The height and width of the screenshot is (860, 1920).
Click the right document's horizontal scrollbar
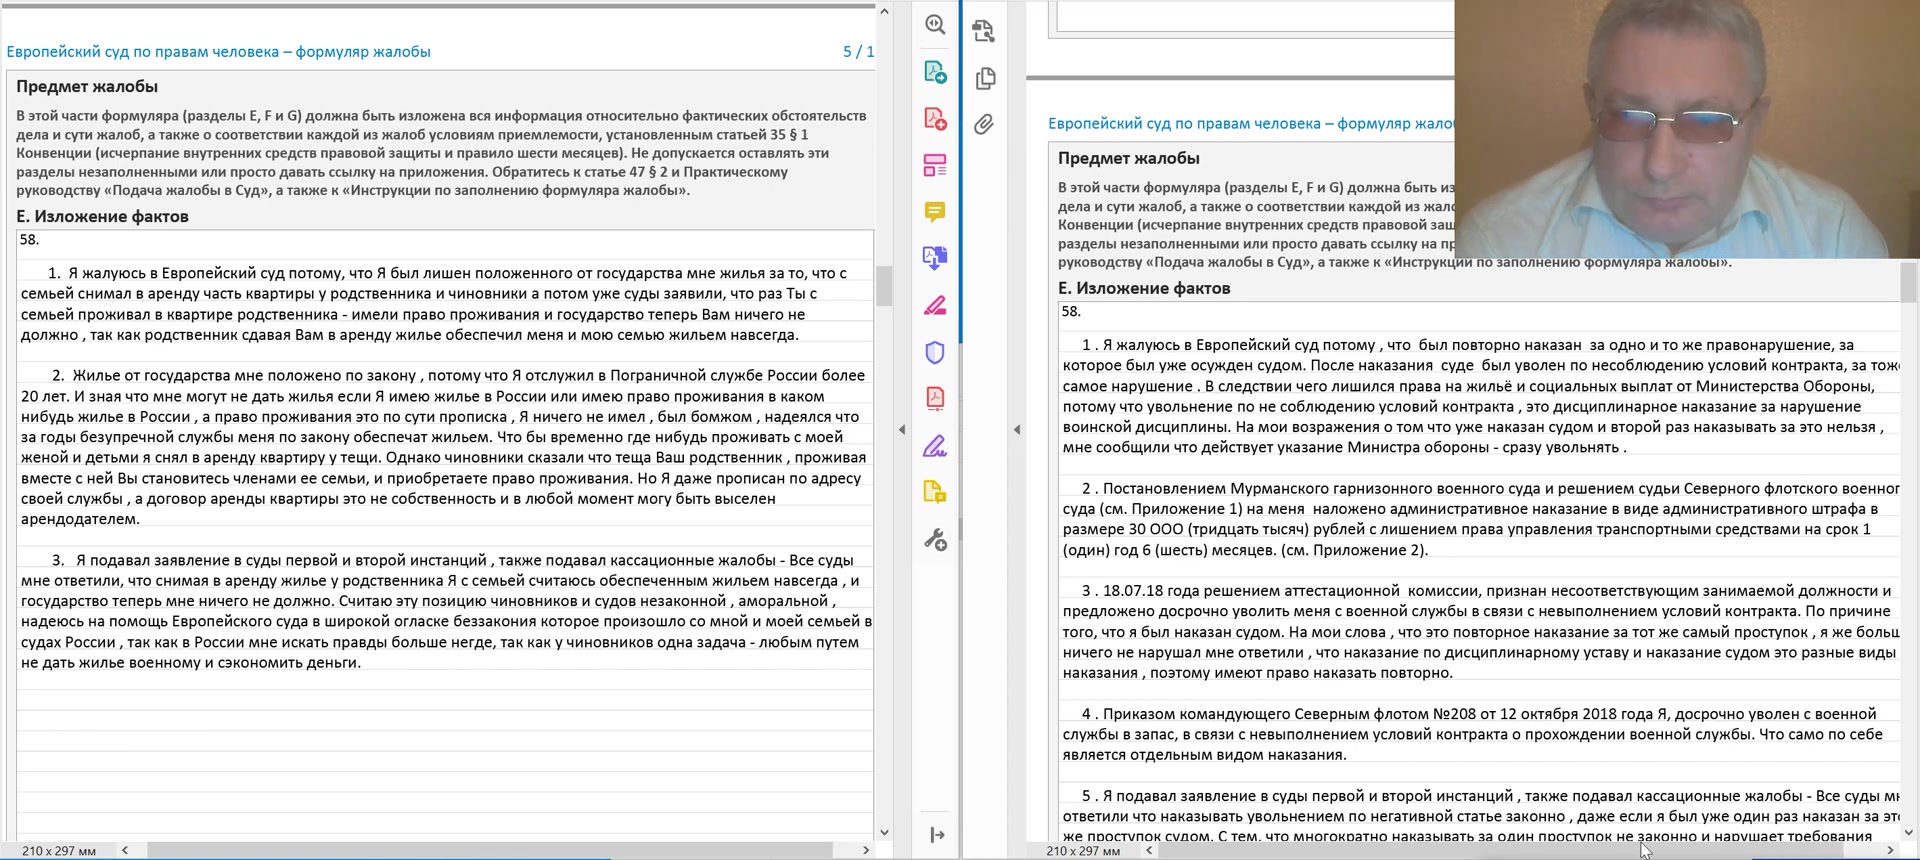[1500, 850]
